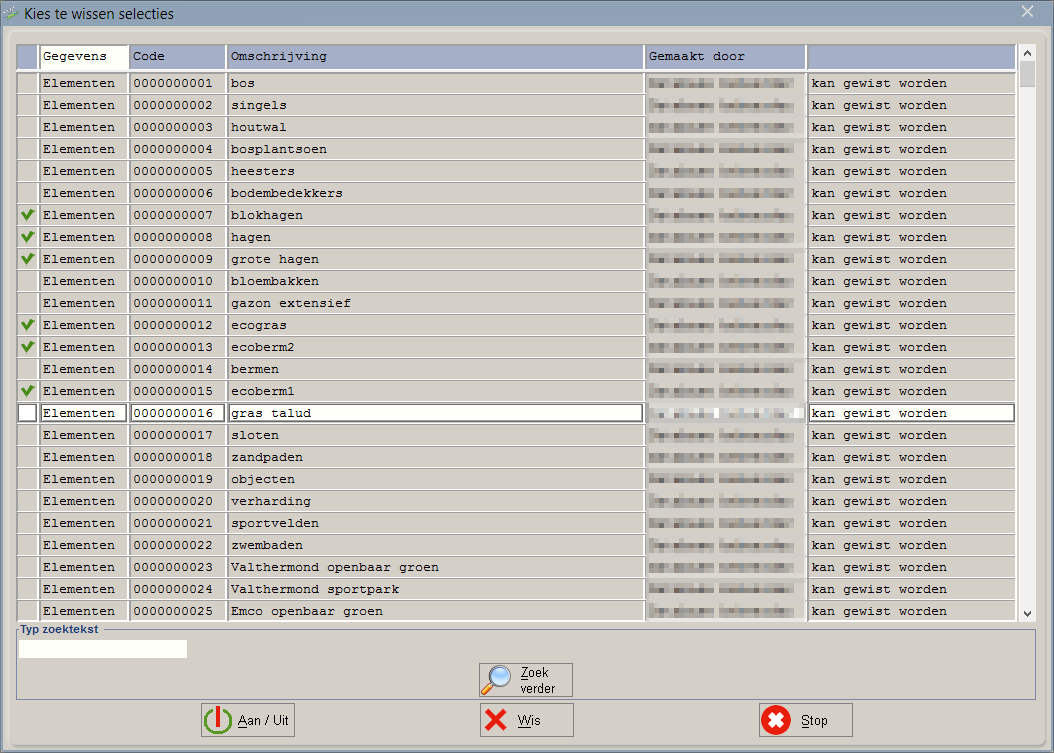Click the Gemaakt door column header
The image size is (1054, 753).
725,57
